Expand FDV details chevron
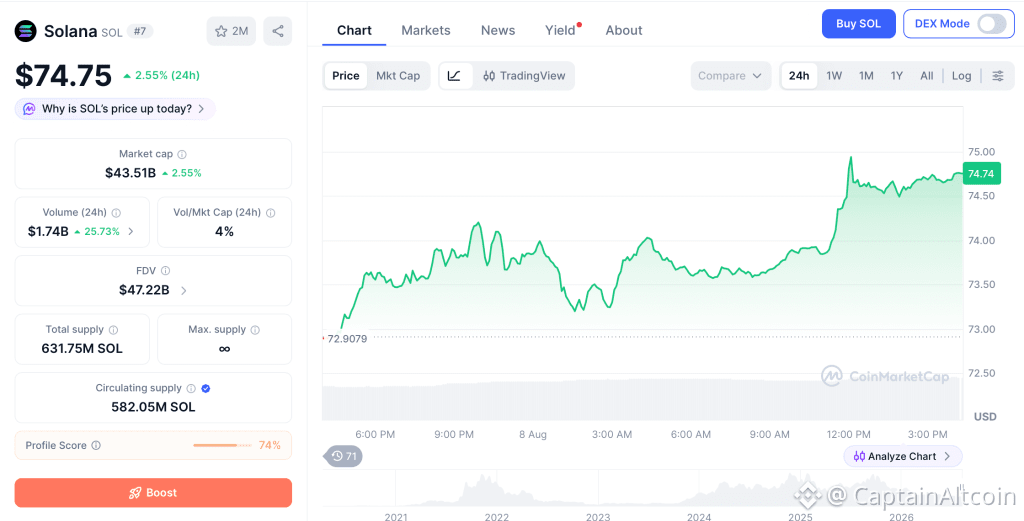The image size is (1024, 521). pyautogui.click(x=184, y=291)
